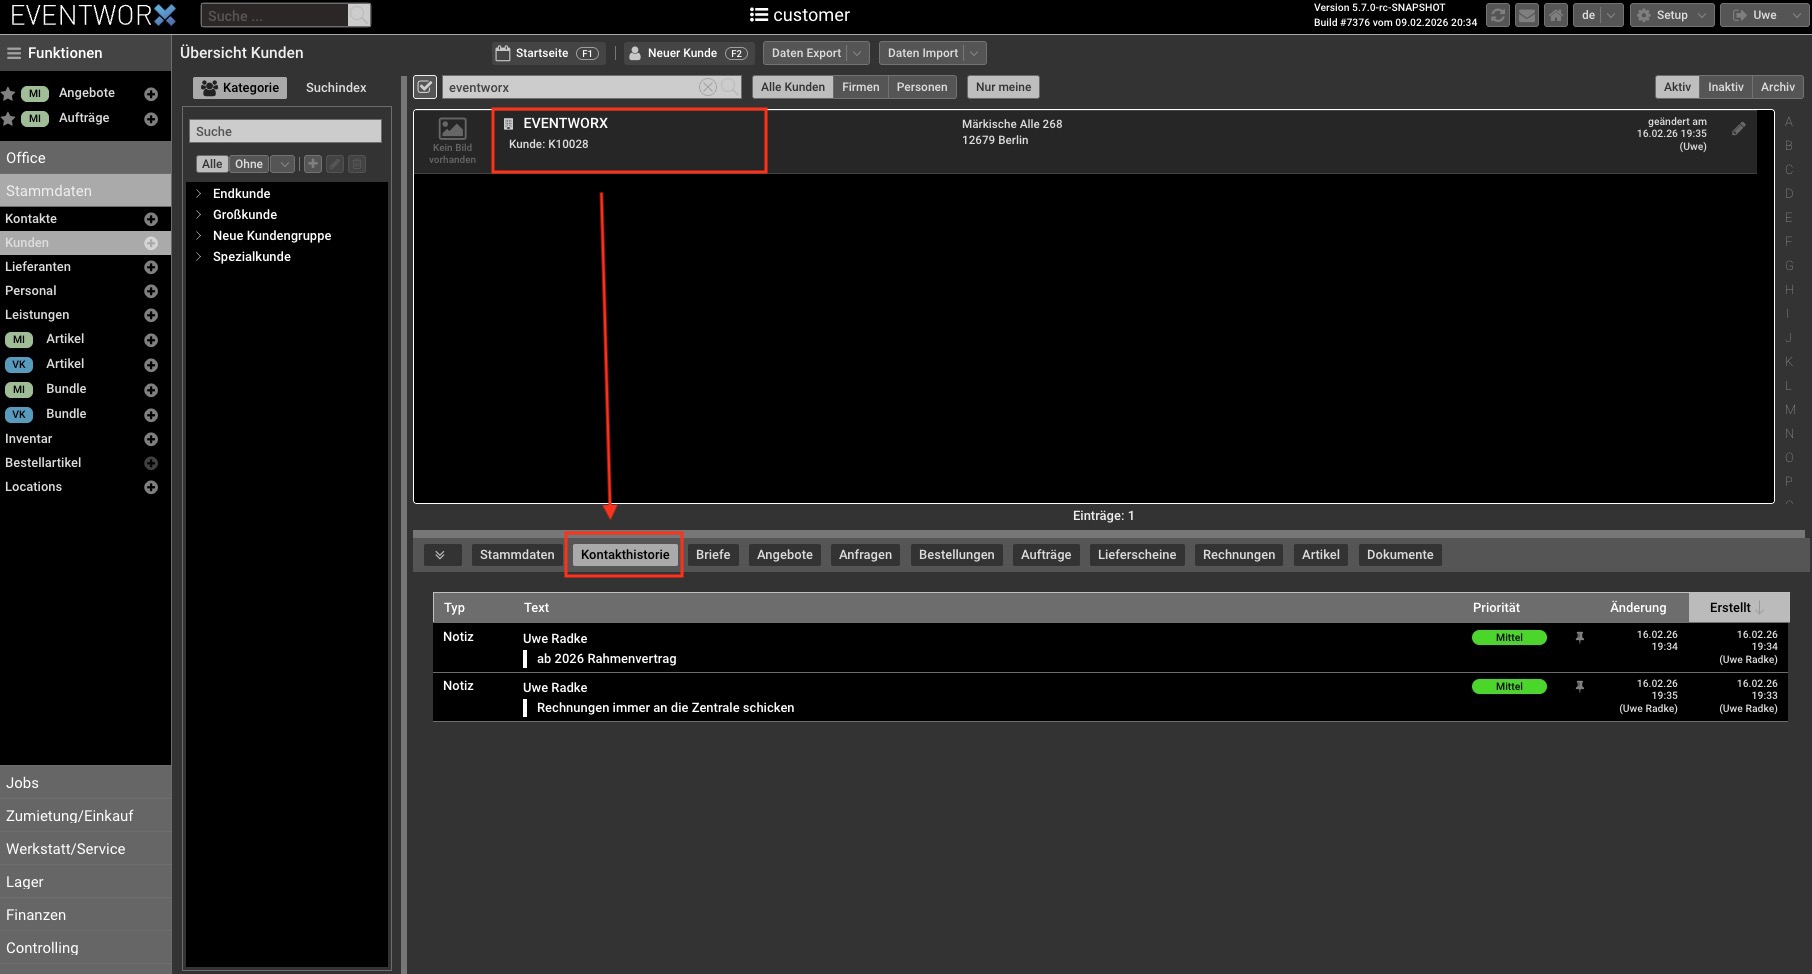
Task: Click the refresh icon in top bar
Action: click(x=1497, y=15)
